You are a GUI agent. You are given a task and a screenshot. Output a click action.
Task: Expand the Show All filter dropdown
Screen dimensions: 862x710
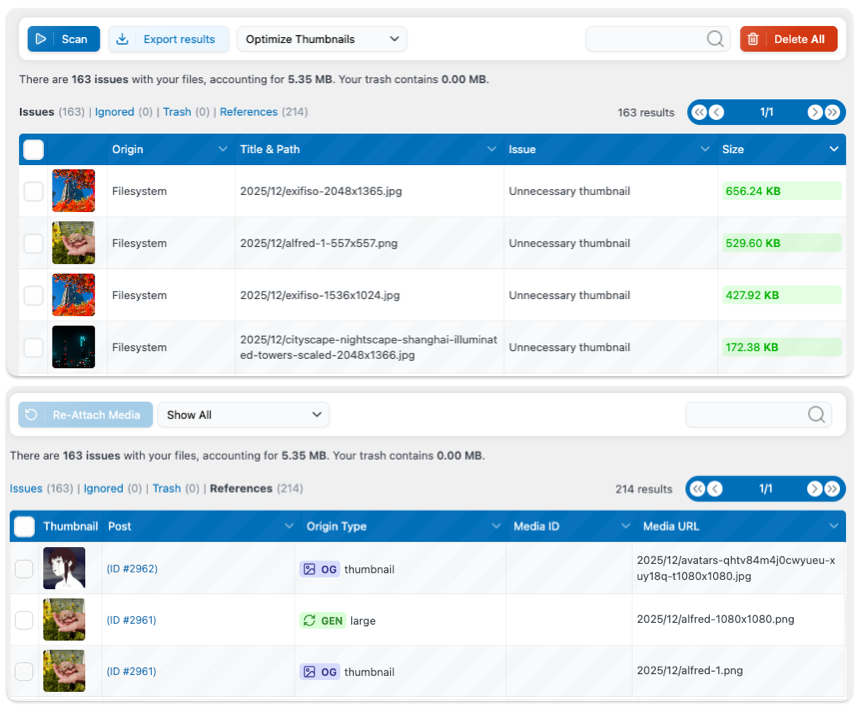tap(243, 415)
